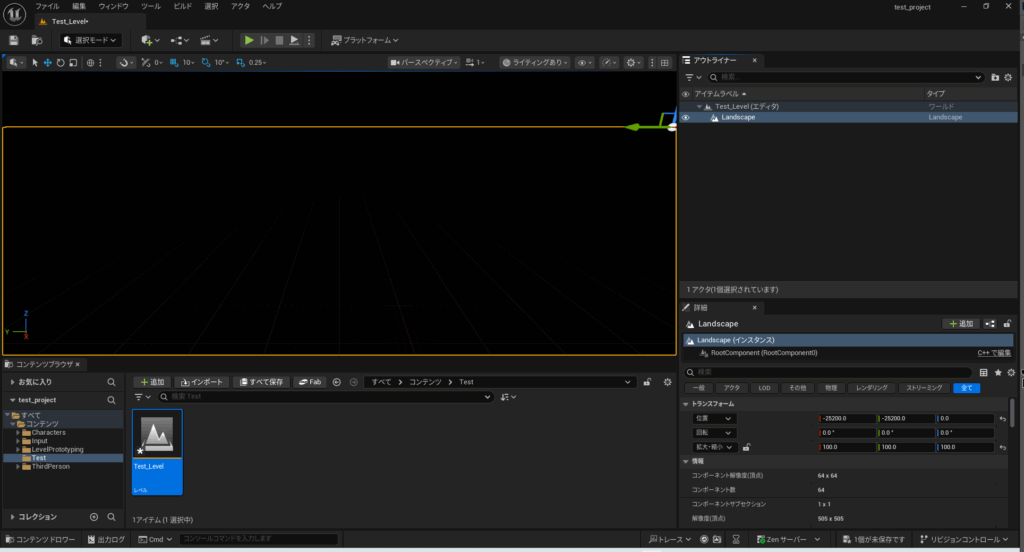Open the blueprints menu icon in the toolbar
This screenshot has width=1024, height=552.
coord(180,41)
